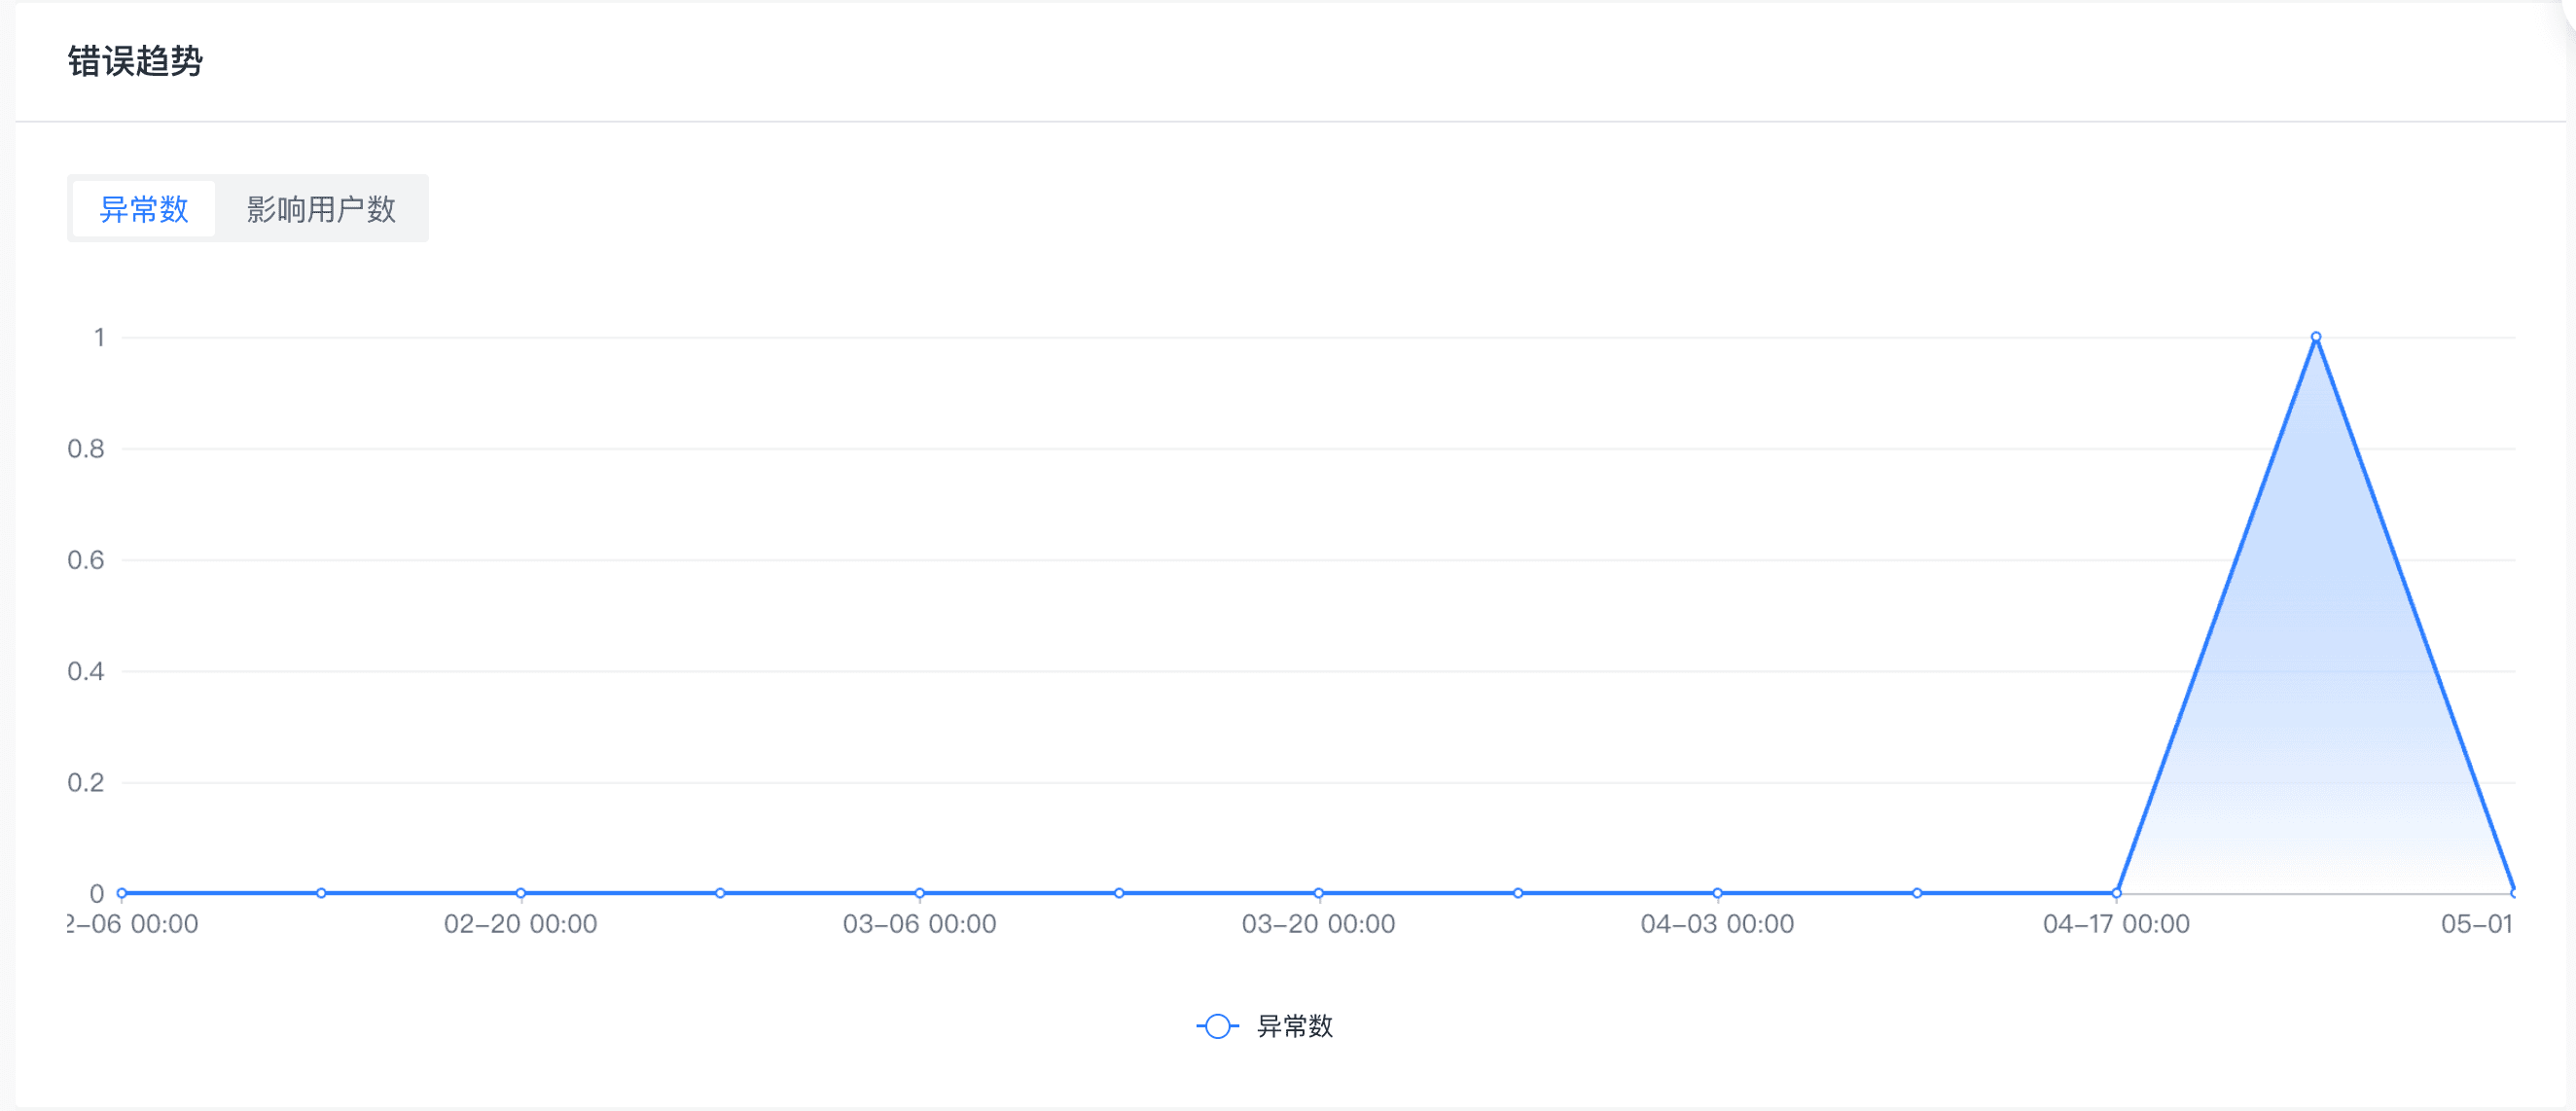Click the 05-01 x-axis label
Image resolution: width=2576 pixels, height=1111 pixels.
tap(2476, 924)
